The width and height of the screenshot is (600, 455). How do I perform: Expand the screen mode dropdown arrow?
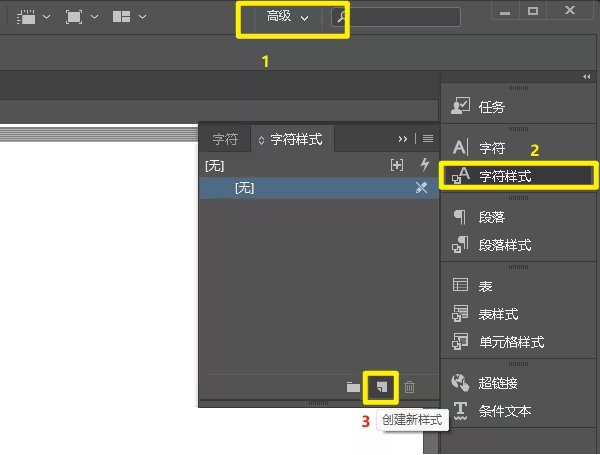coord(94,17)
